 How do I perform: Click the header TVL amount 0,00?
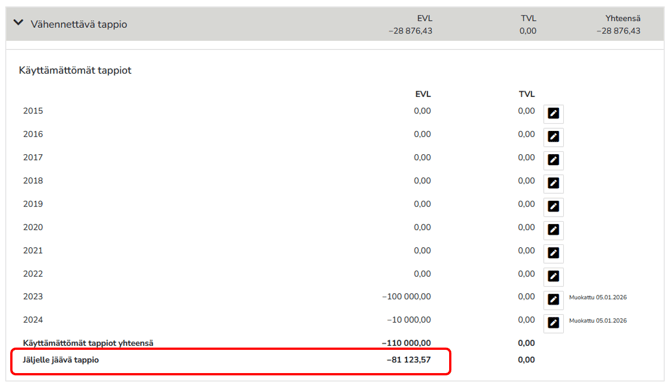[528, 31]
